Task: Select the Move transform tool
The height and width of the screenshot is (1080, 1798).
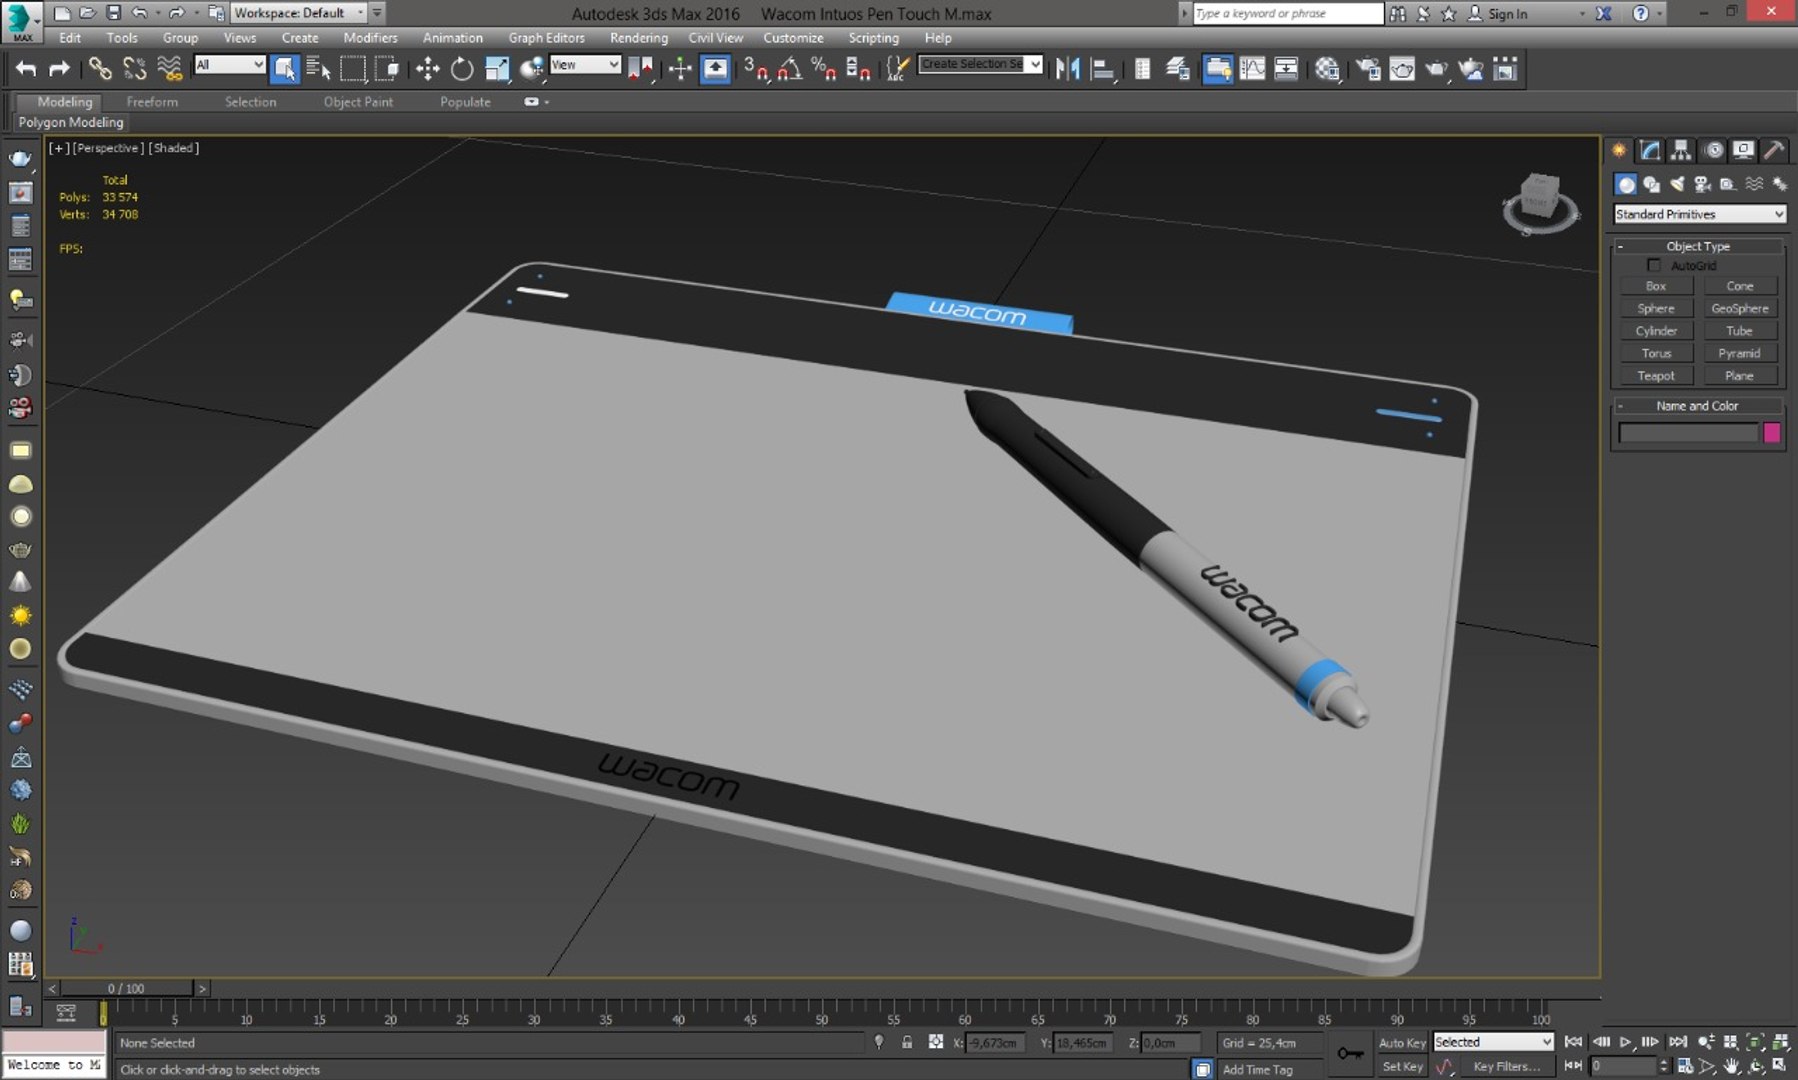Action: click(427, 68)
